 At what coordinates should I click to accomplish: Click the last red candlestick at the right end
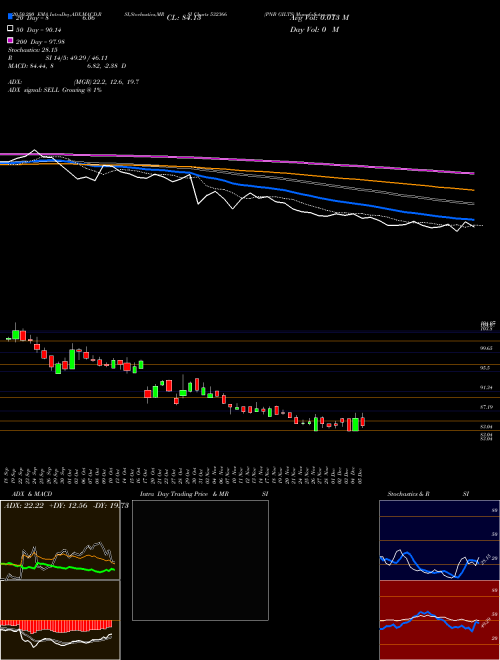(362, 421)
